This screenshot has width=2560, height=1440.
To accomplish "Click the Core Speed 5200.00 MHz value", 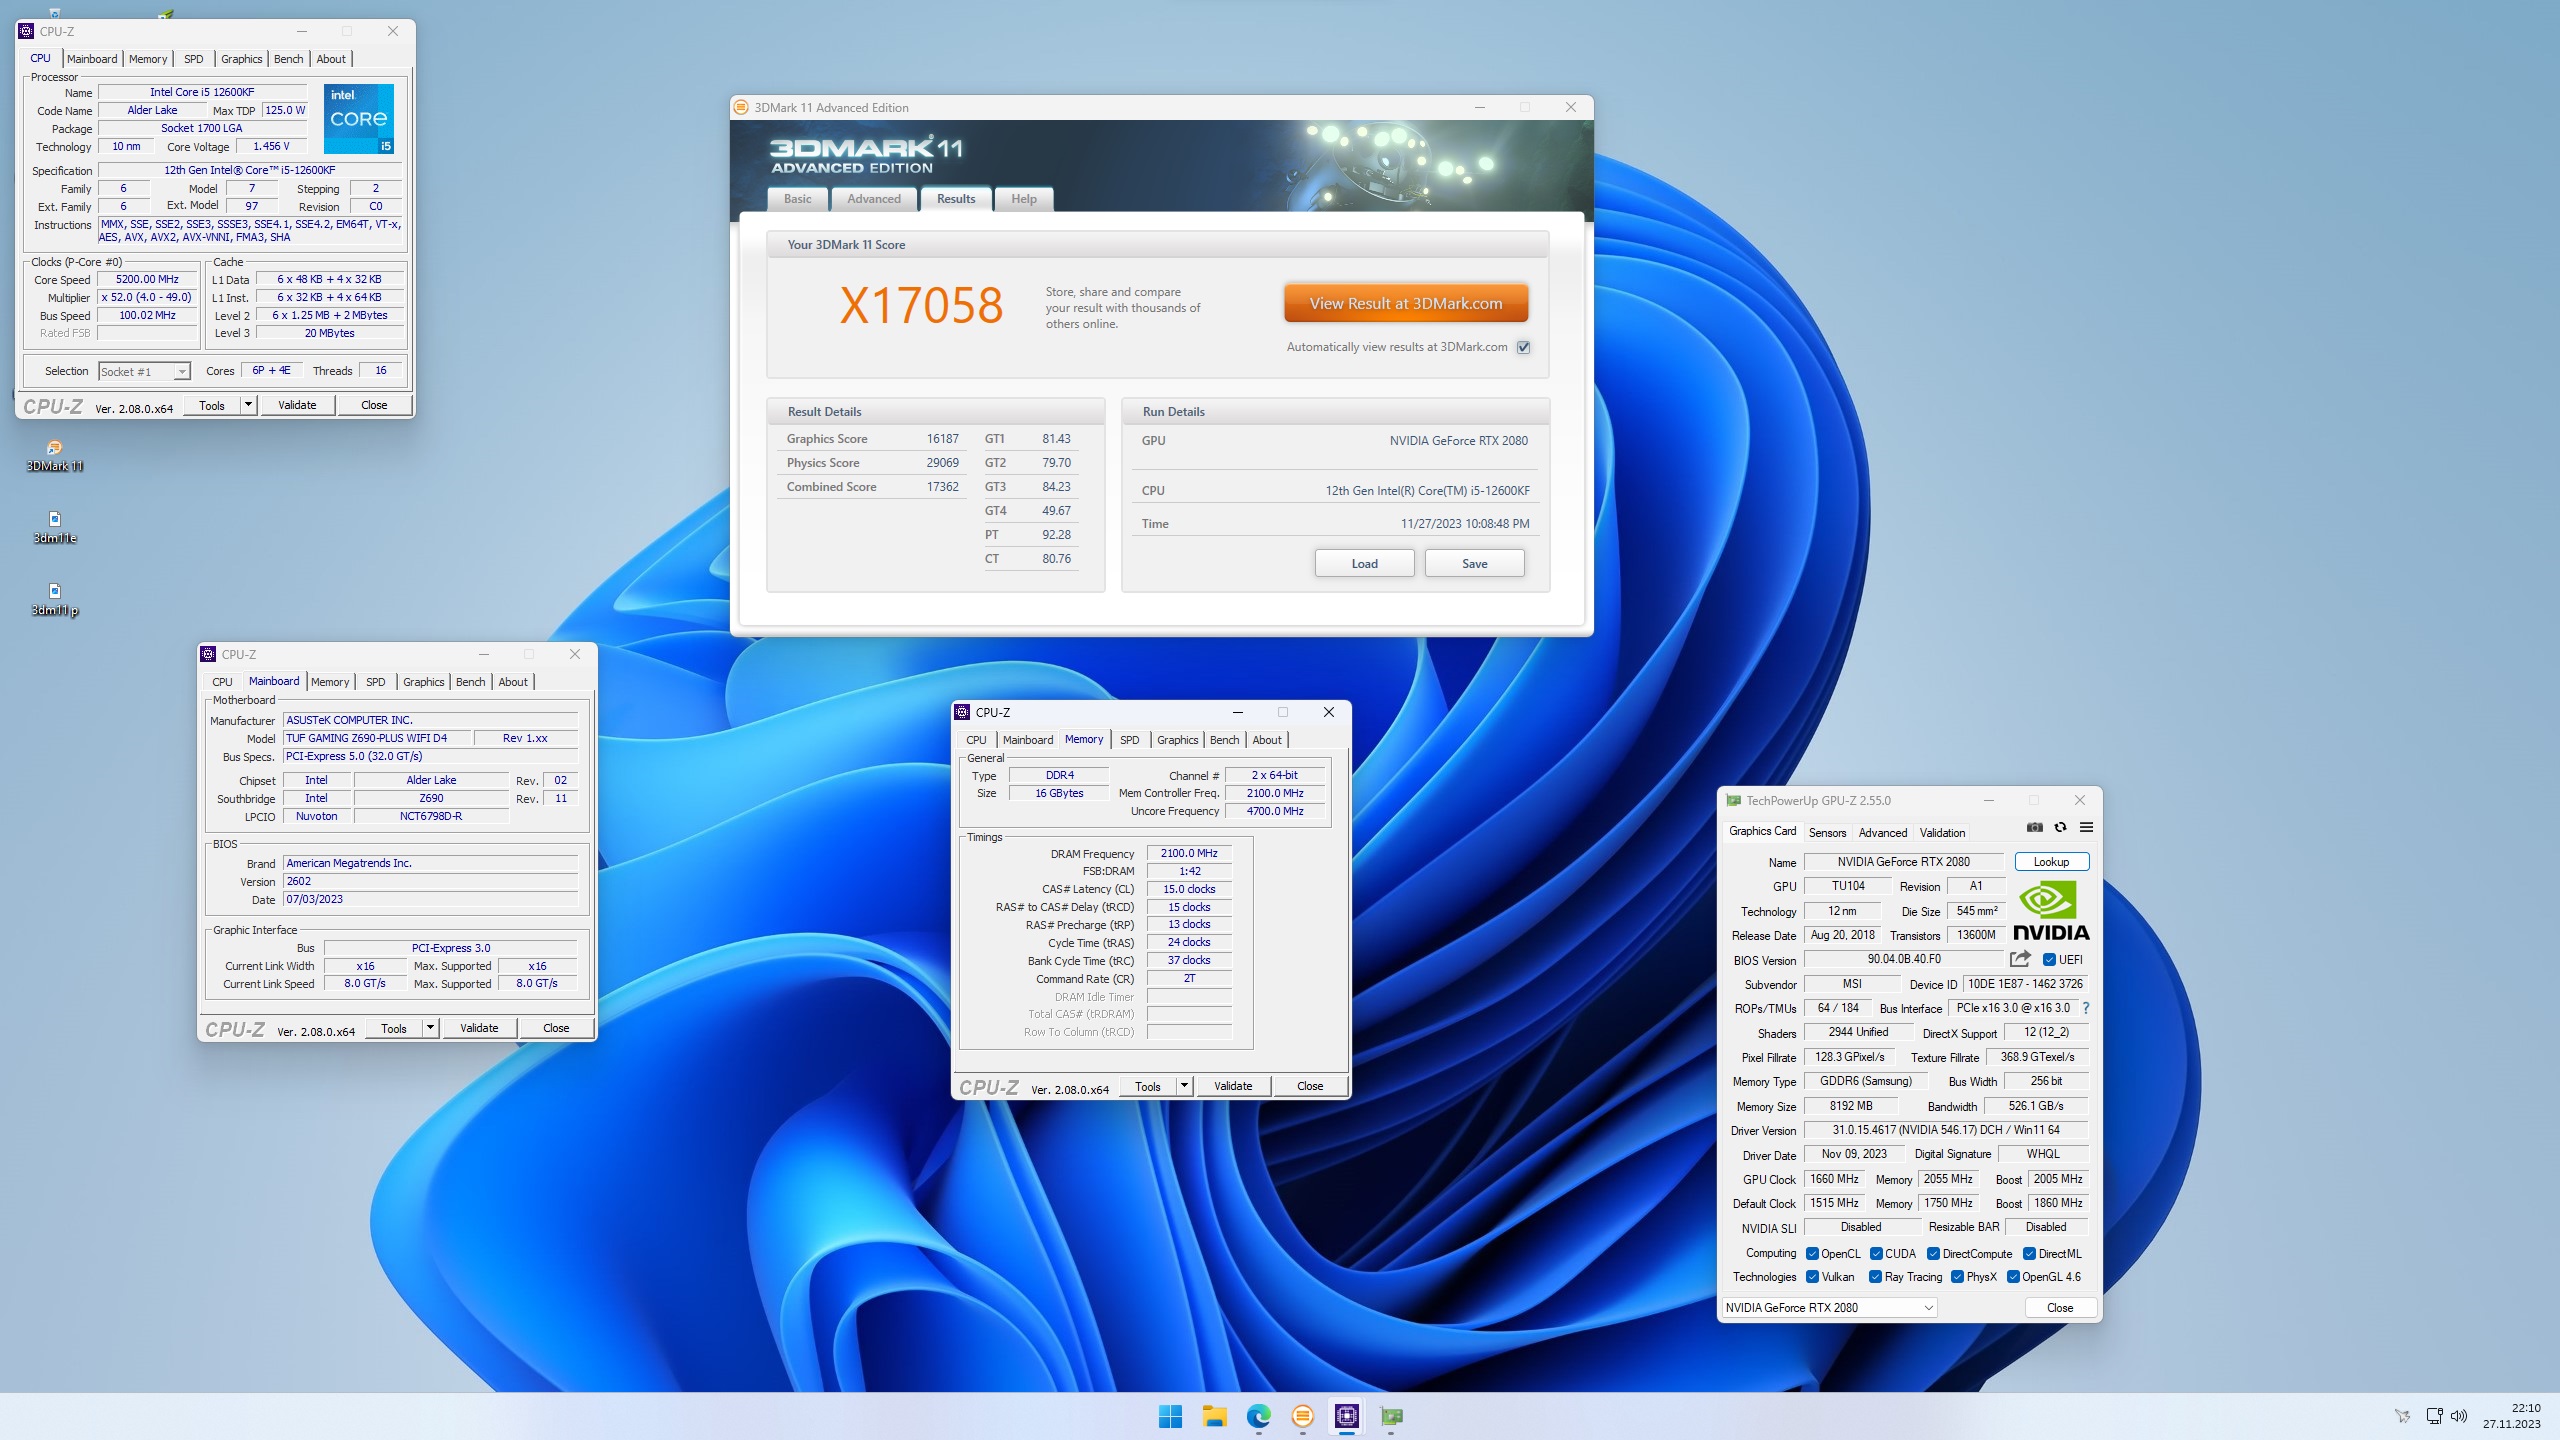I will pos(148,279).
